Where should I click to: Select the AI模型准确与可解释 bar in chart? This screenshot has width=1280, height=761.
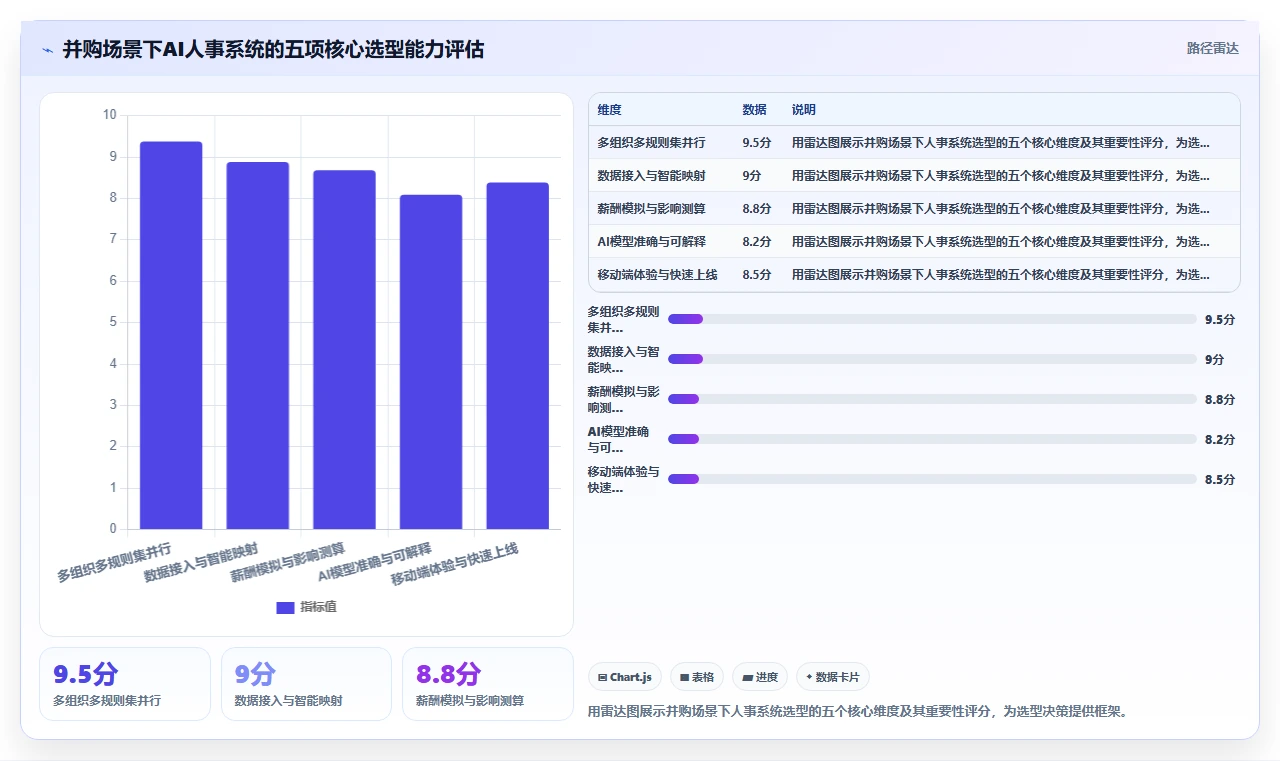point(431,362)
